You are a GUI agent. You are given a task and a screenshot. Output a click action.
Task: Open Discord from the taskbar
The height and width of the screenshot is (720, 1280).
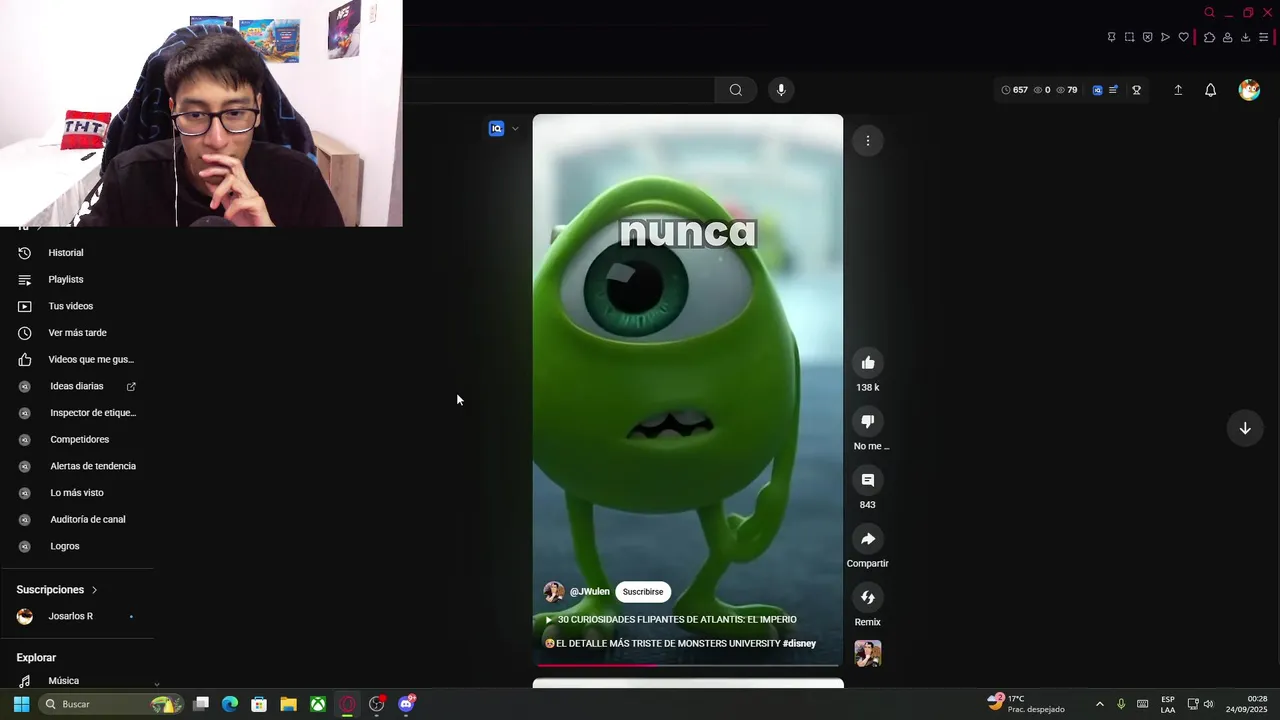point(406,704)
